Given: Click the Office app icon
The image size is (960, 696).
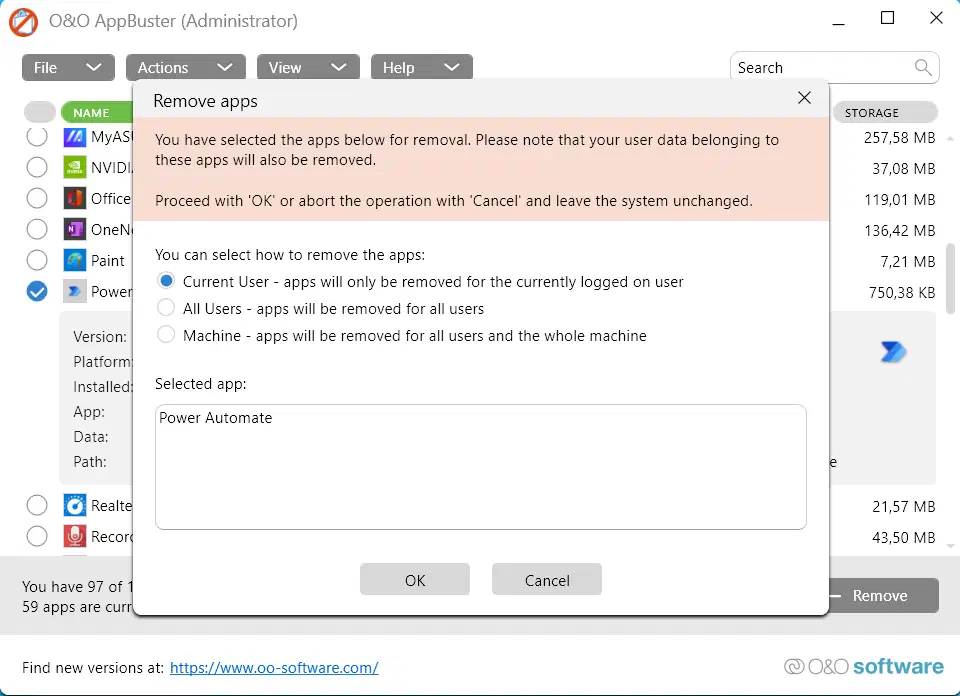Looking at the screenshot, I should pyautogui.click(x=75, y=198).
